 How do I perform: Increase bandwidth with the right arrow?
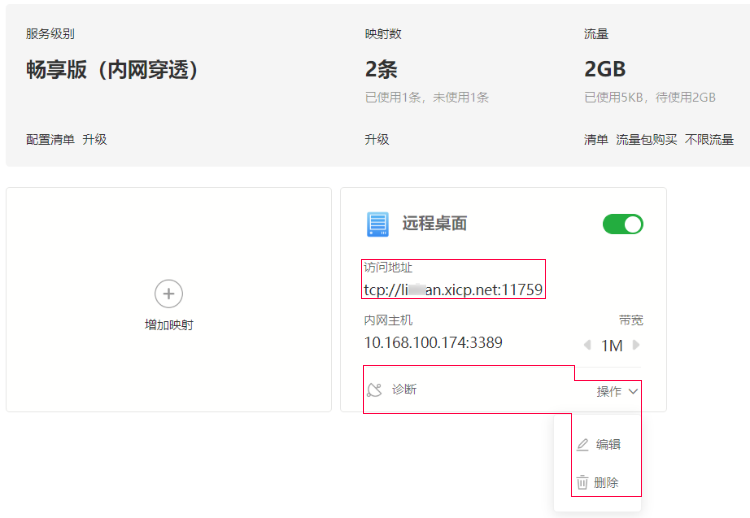[636, 345]
